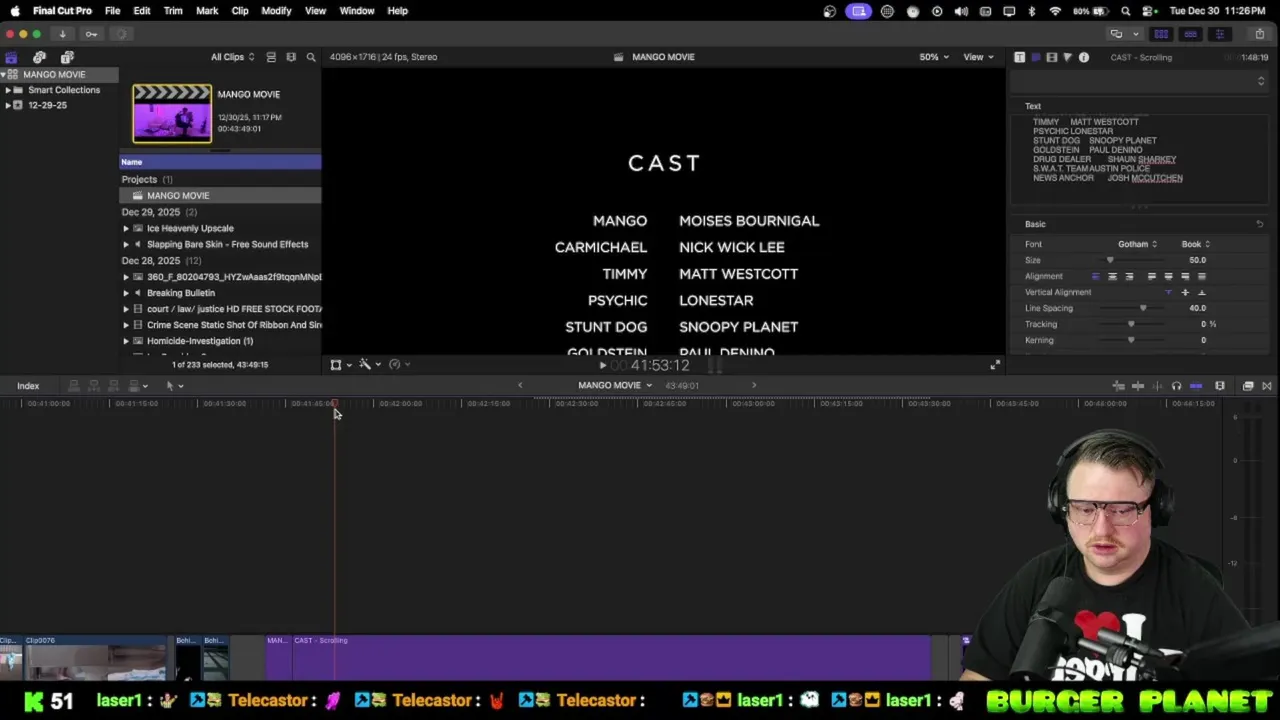Toggle the Inspector panel visibility

point(1219,34)
